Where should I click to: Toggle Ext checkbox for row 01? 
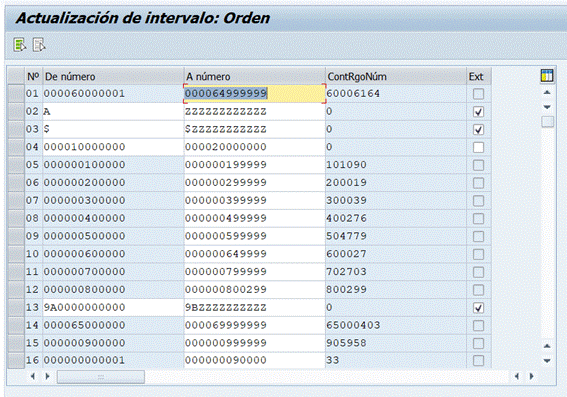[478, 94]
